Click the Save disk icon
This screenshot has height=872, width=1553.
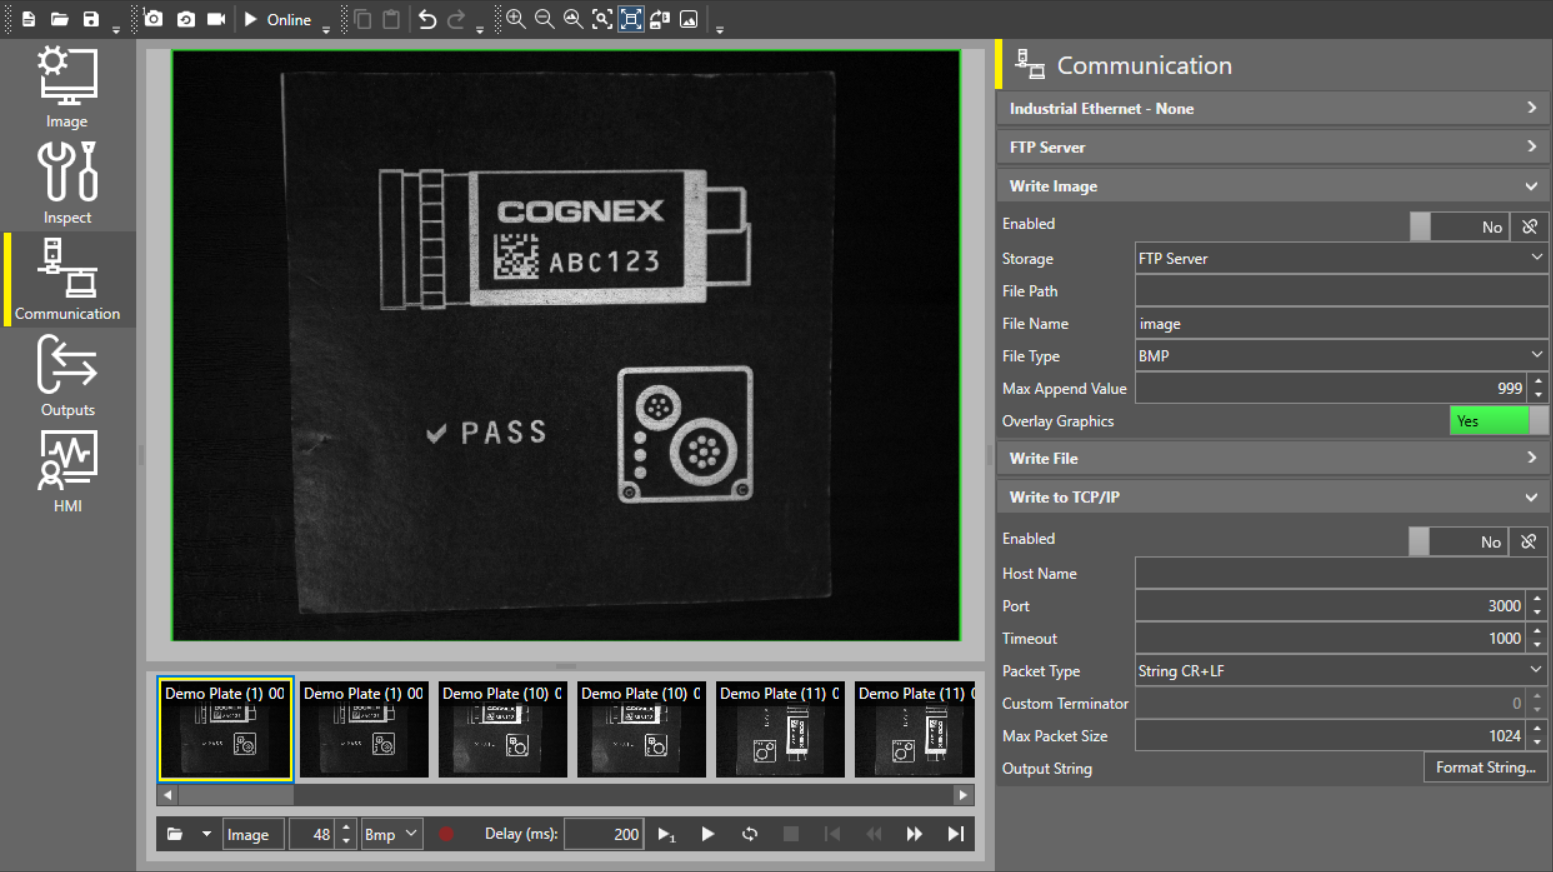pyautogui.click(x=91, y=20)
